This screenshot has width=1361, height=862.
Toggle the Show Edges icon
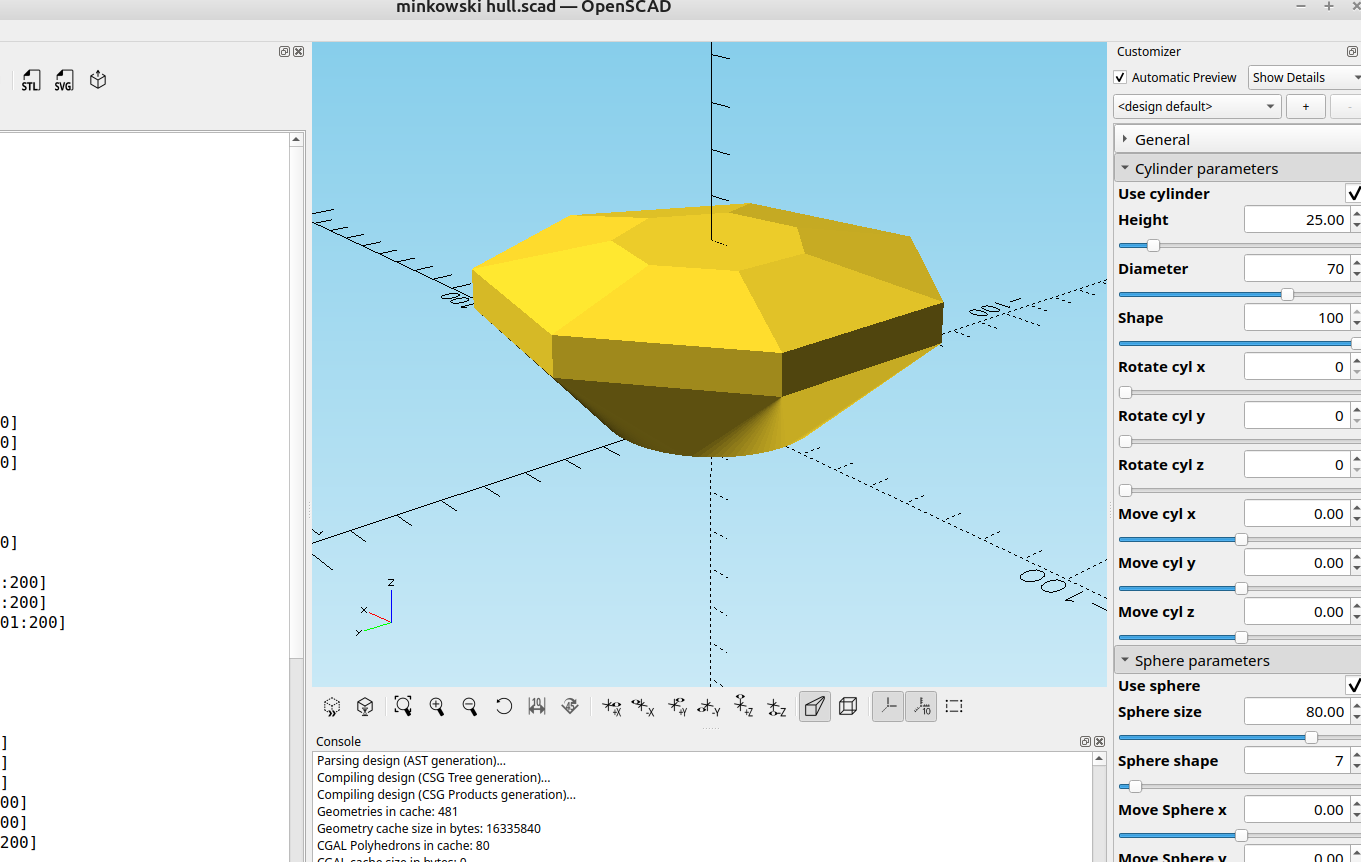[x=954, y=706]
